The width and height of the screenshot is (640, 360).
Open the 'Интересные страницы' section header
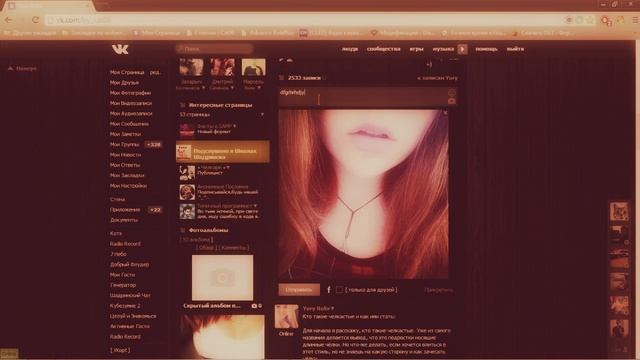click(220, 105)
